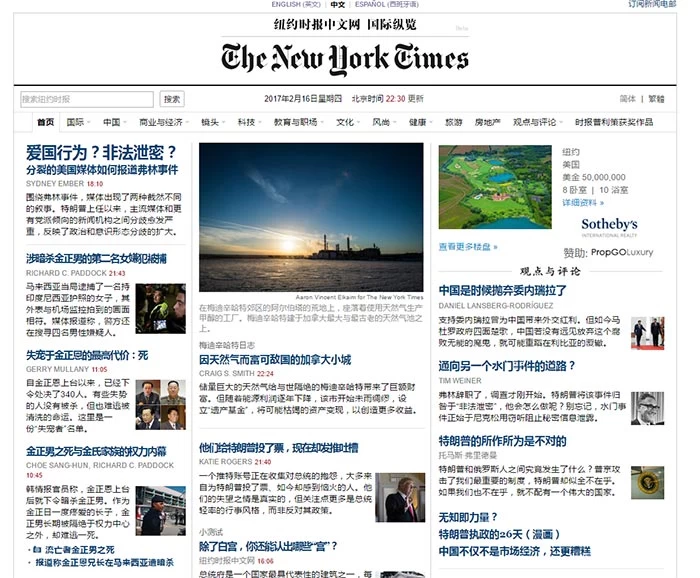Expand the 教育与职场 navigation dropdown

(298, 122)
